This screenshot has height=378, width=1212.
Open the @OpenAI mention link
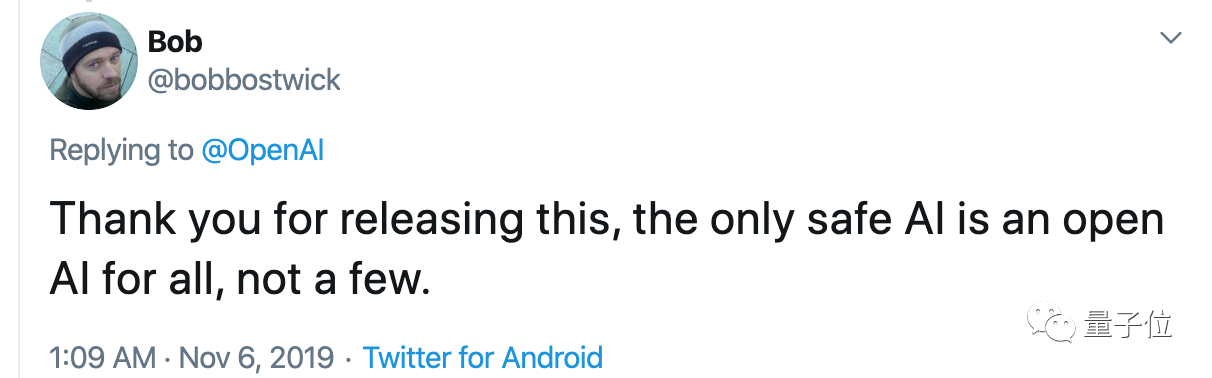262,151
